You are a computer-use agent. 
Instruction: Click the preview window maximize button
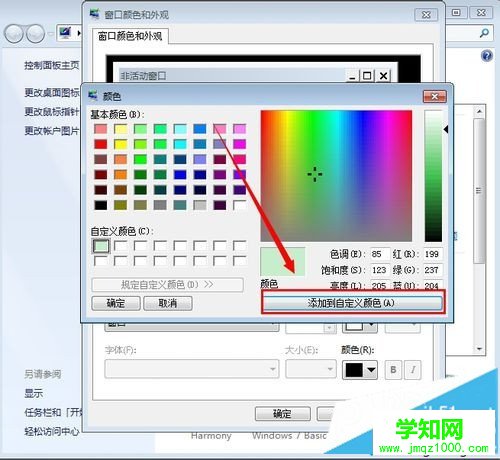pos(367,76)
